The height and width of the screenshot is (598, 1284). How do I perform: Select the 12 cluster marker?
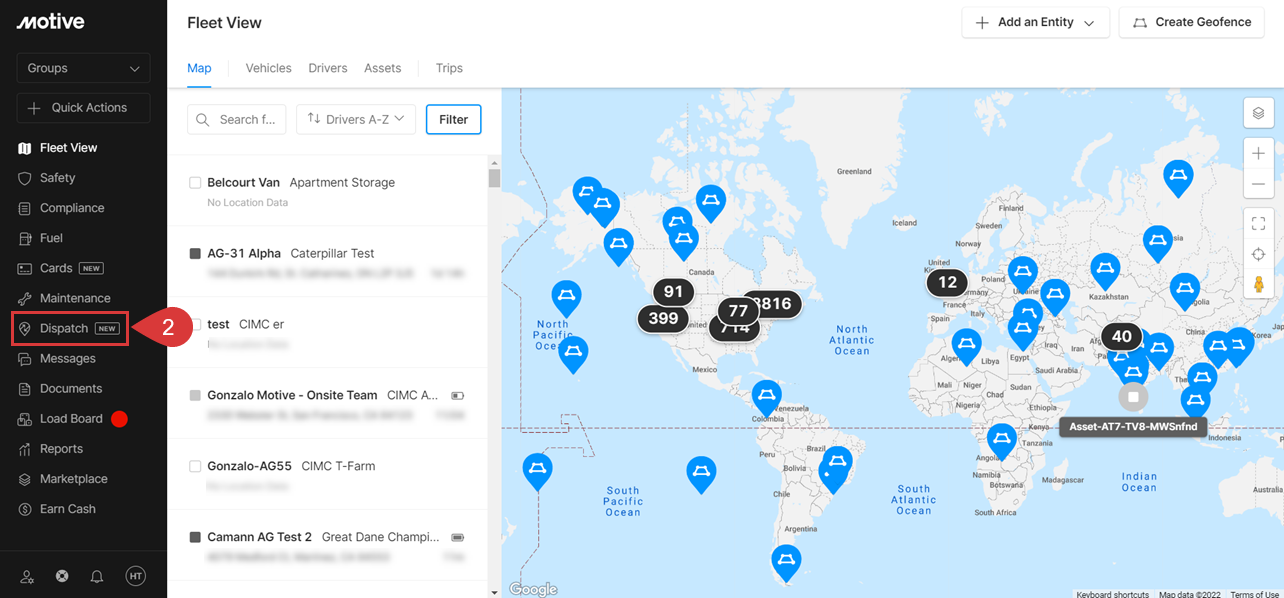click(947, 282)
